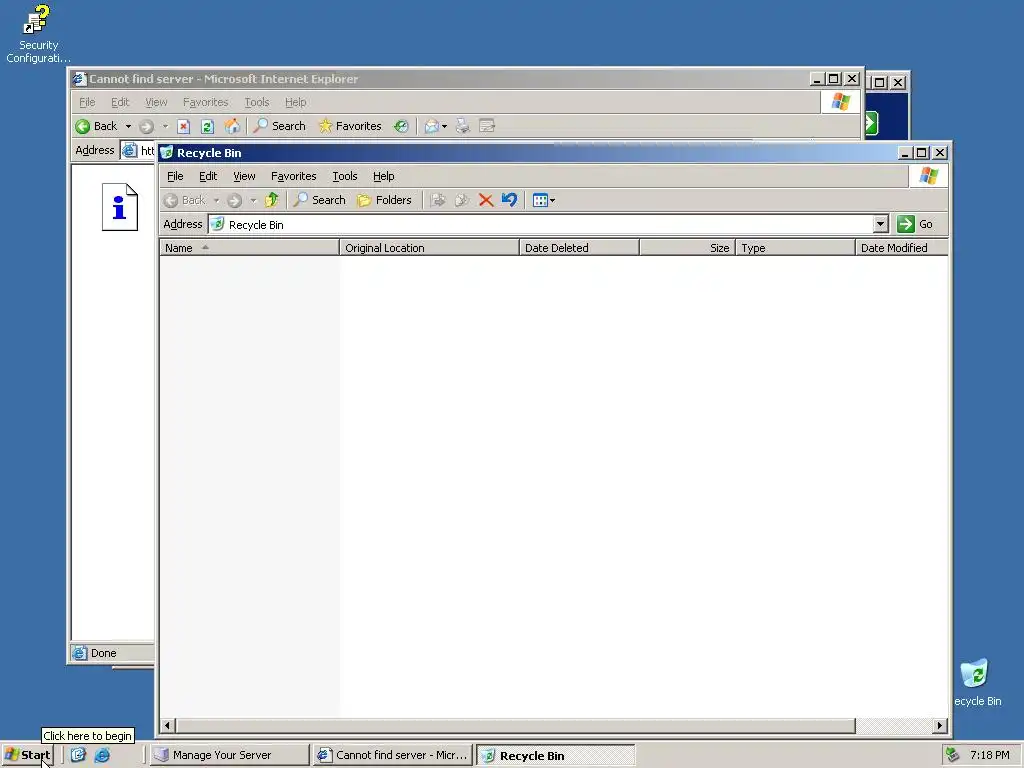The image size is (1024, 768).
Task: Click History icon in Internet Explorer toolbar
Action: [401, 126]
